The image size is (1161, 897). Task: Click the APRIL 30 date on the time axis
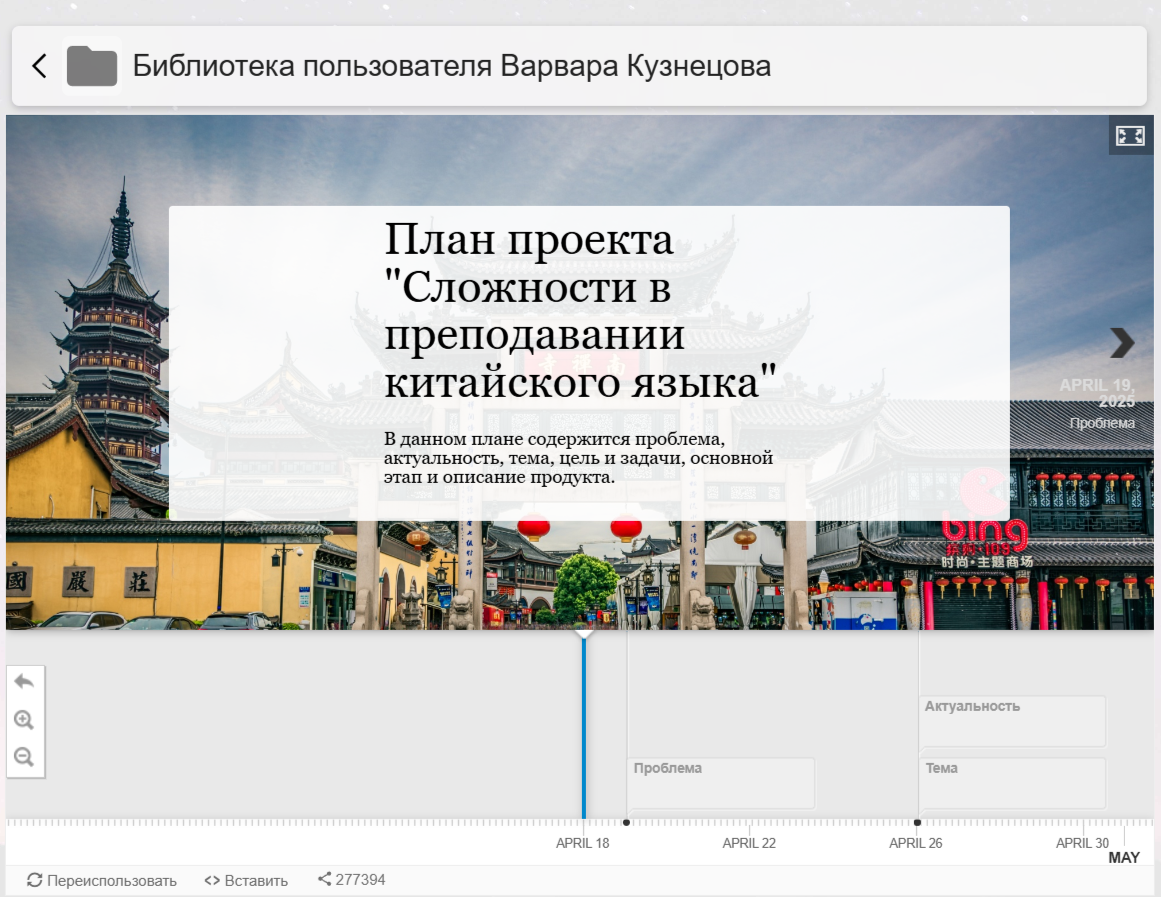1083,843
